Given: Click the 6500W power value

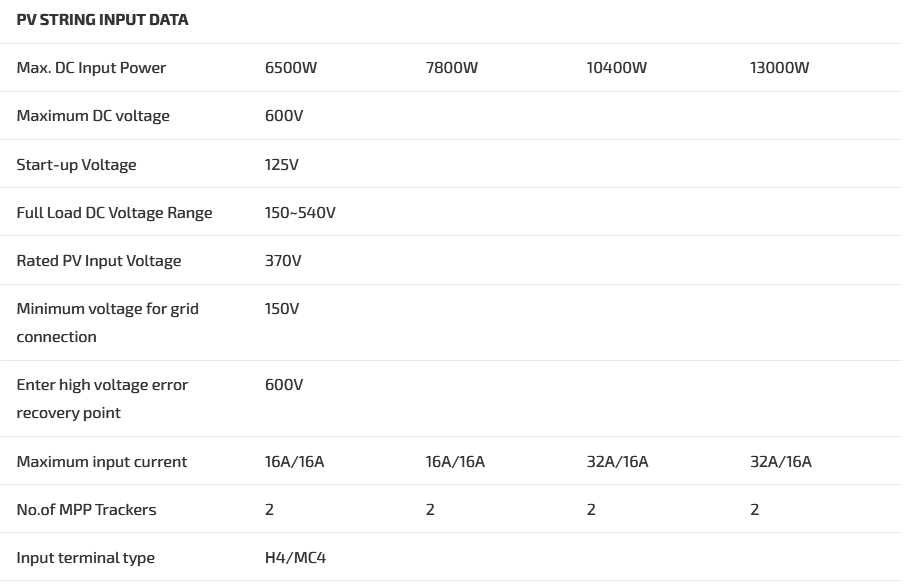Looking at the screenshot, I should coord(291,68).
